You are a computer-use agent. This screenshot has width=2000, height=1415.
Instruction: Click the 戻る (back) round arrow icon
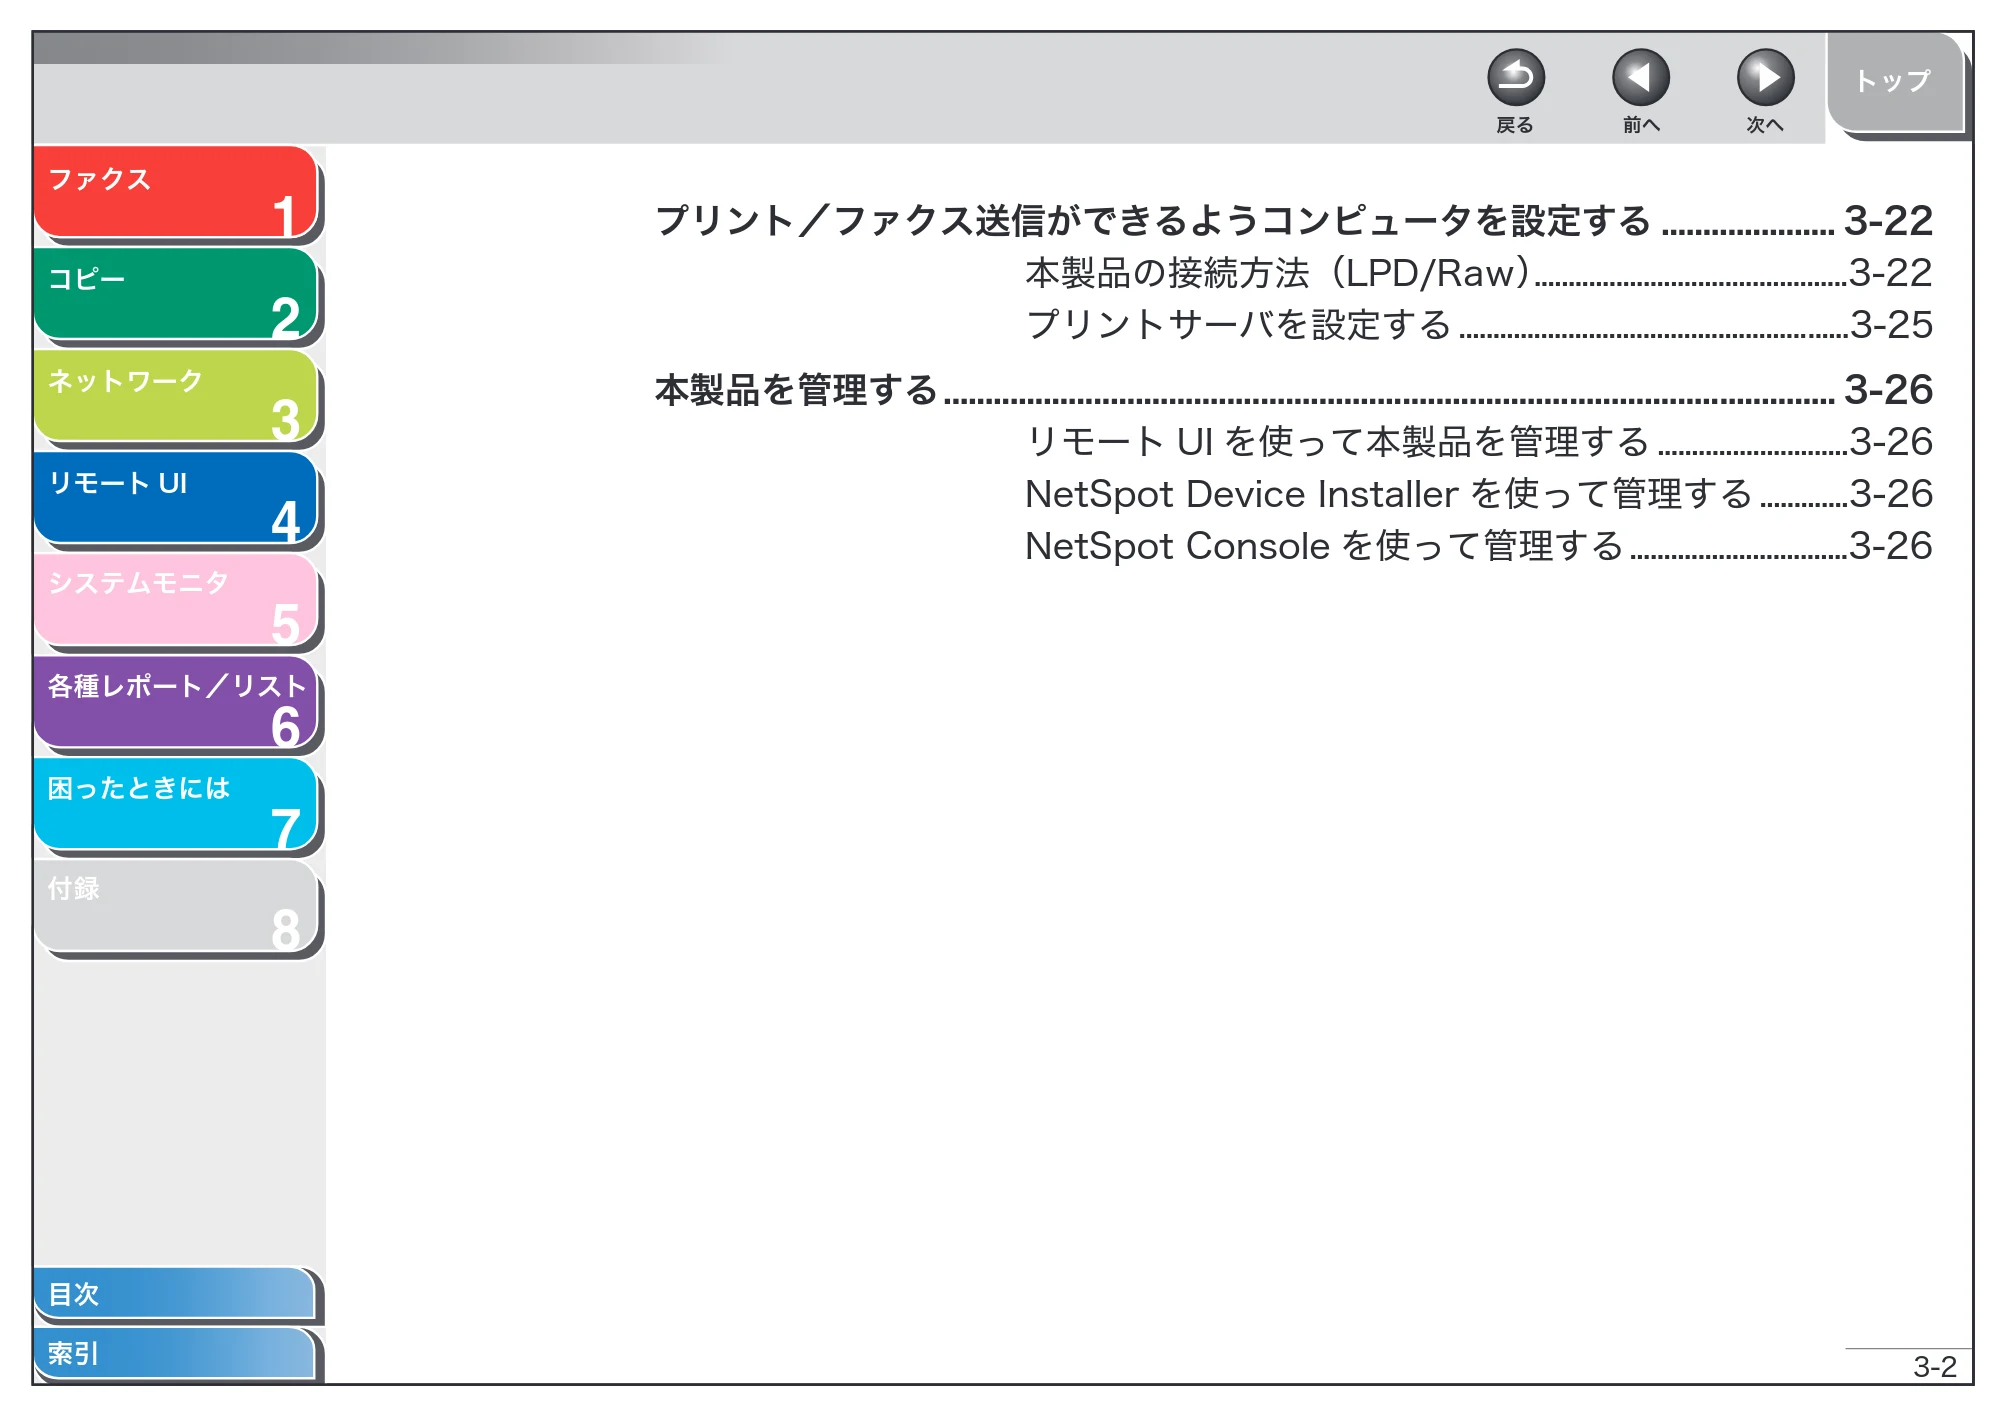click(x=1515, y=77)
